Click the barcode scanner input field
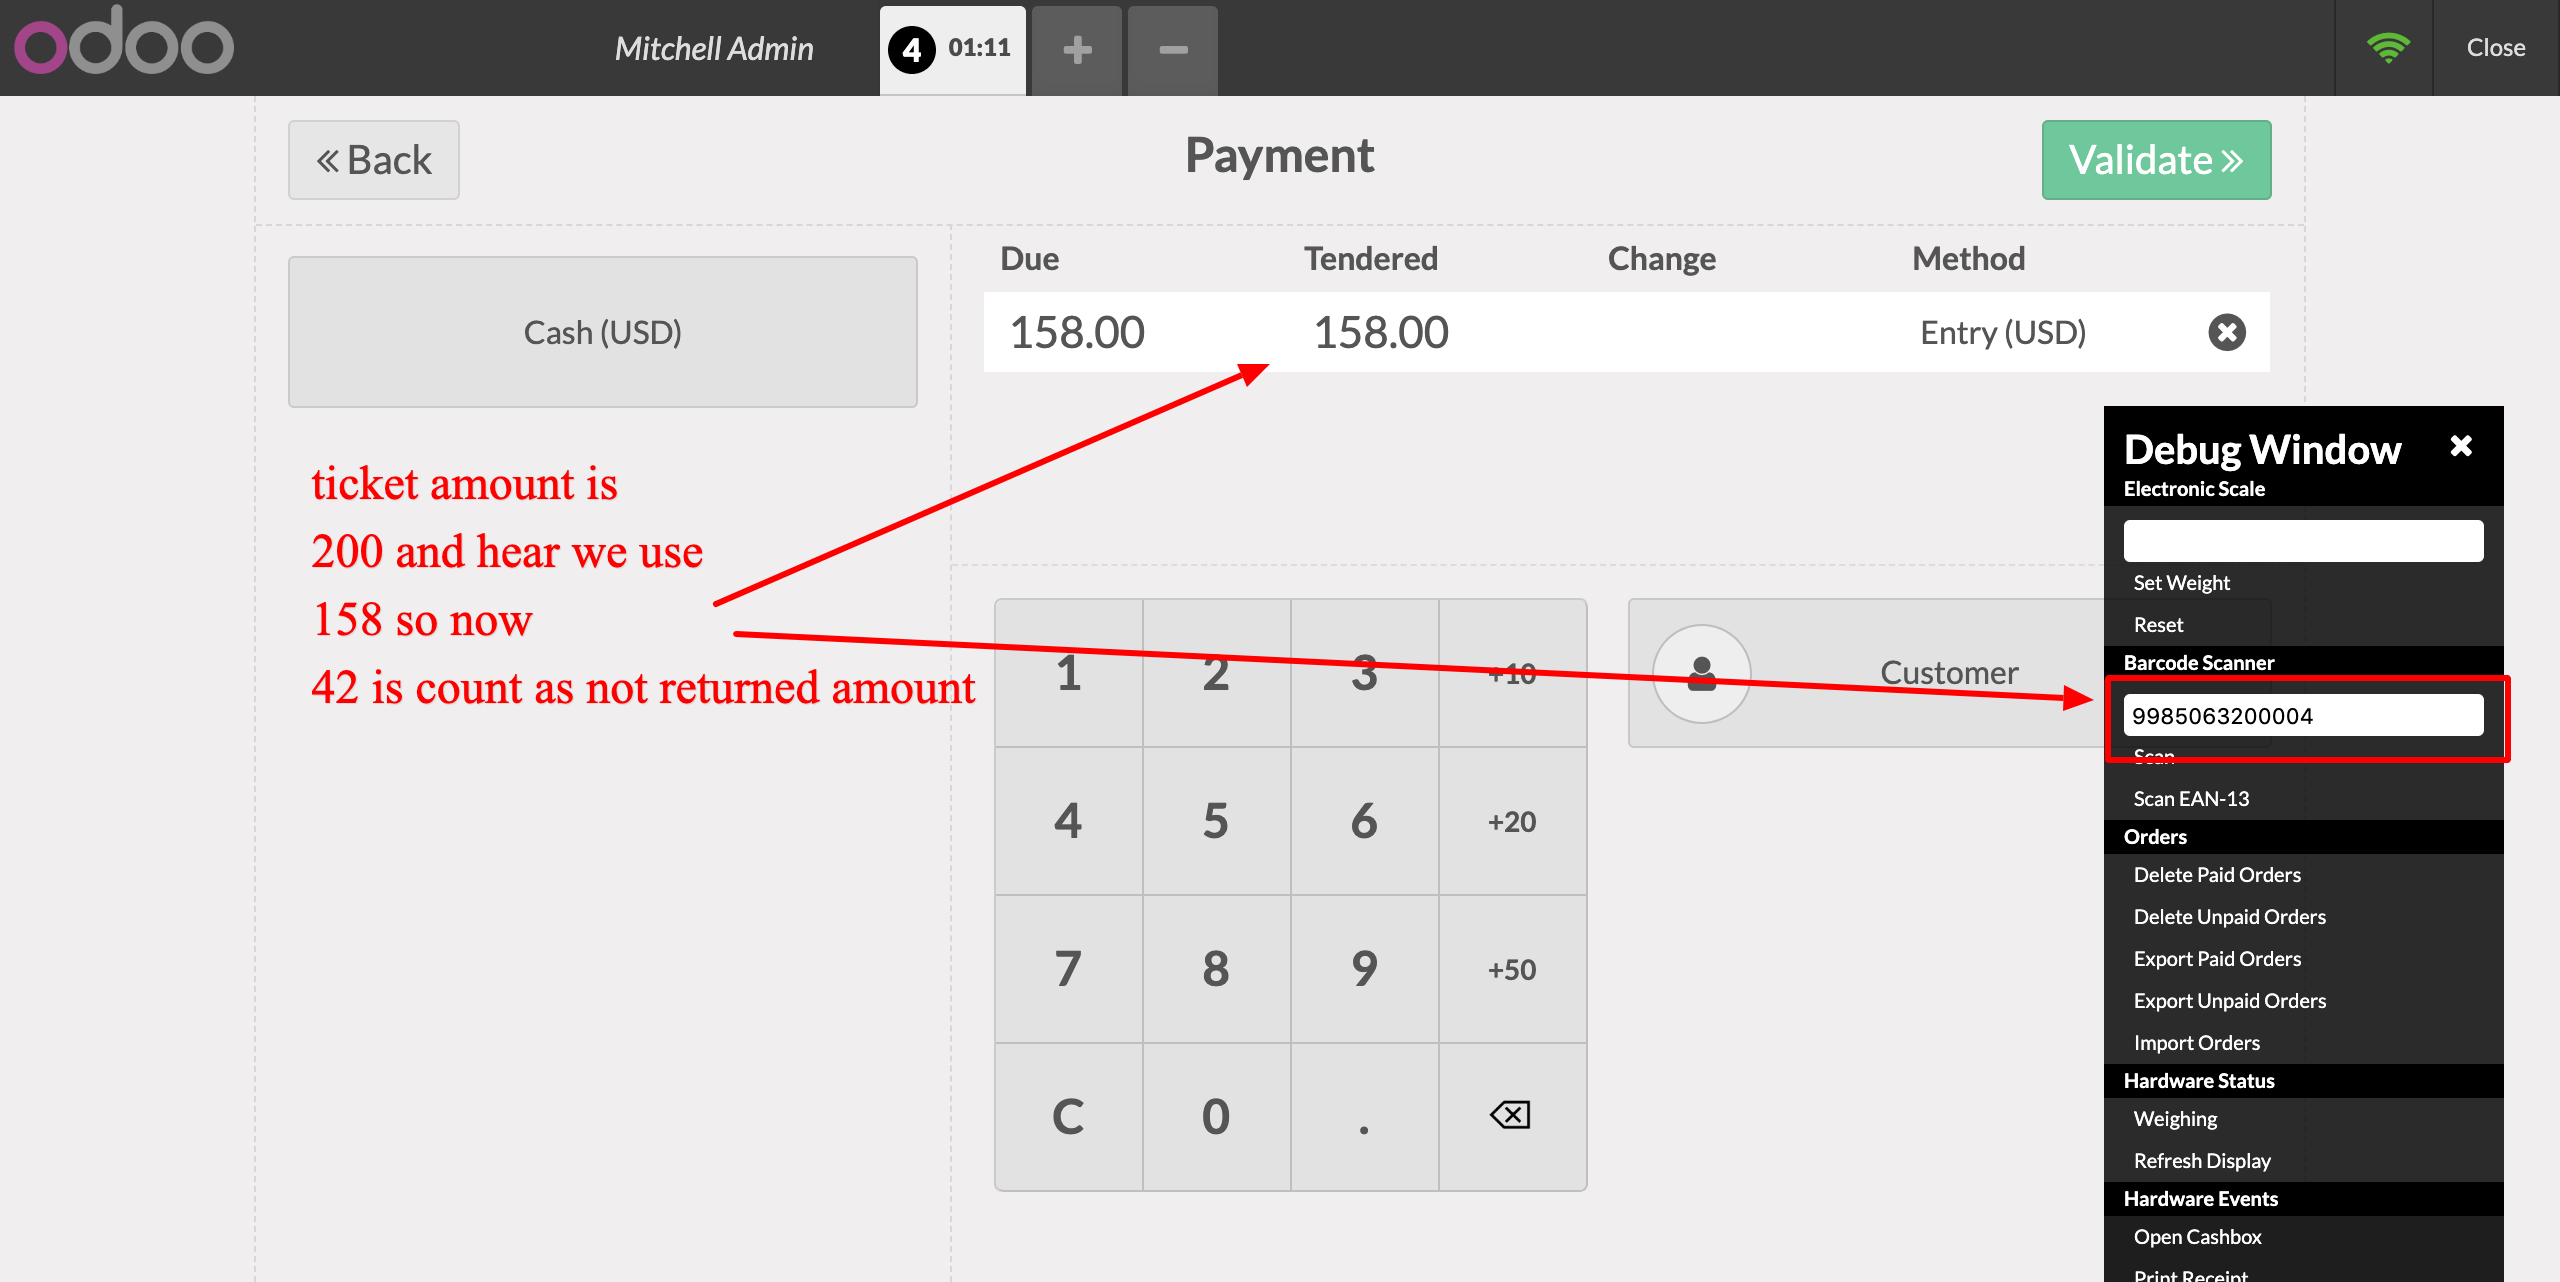 coord(2302,716)
